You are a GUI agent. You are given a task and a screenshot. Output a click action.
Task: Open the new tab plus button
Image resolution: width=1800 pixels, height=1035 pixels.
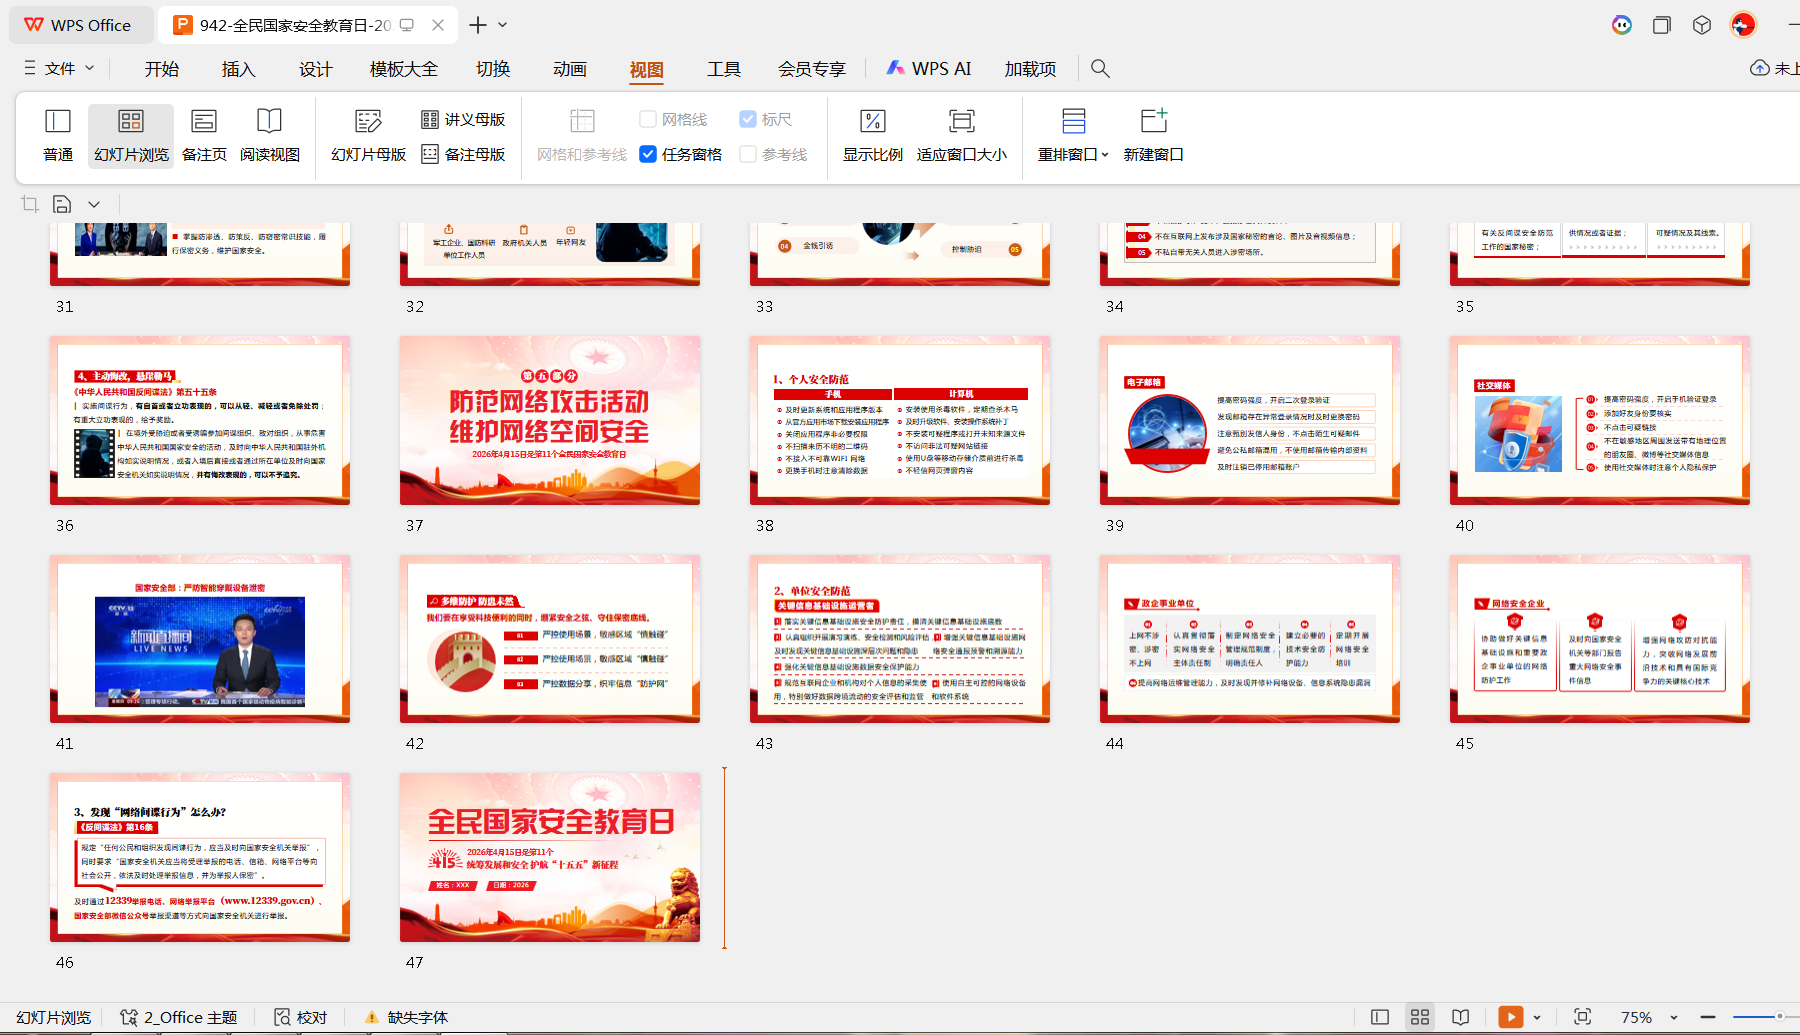coord(478,25)
